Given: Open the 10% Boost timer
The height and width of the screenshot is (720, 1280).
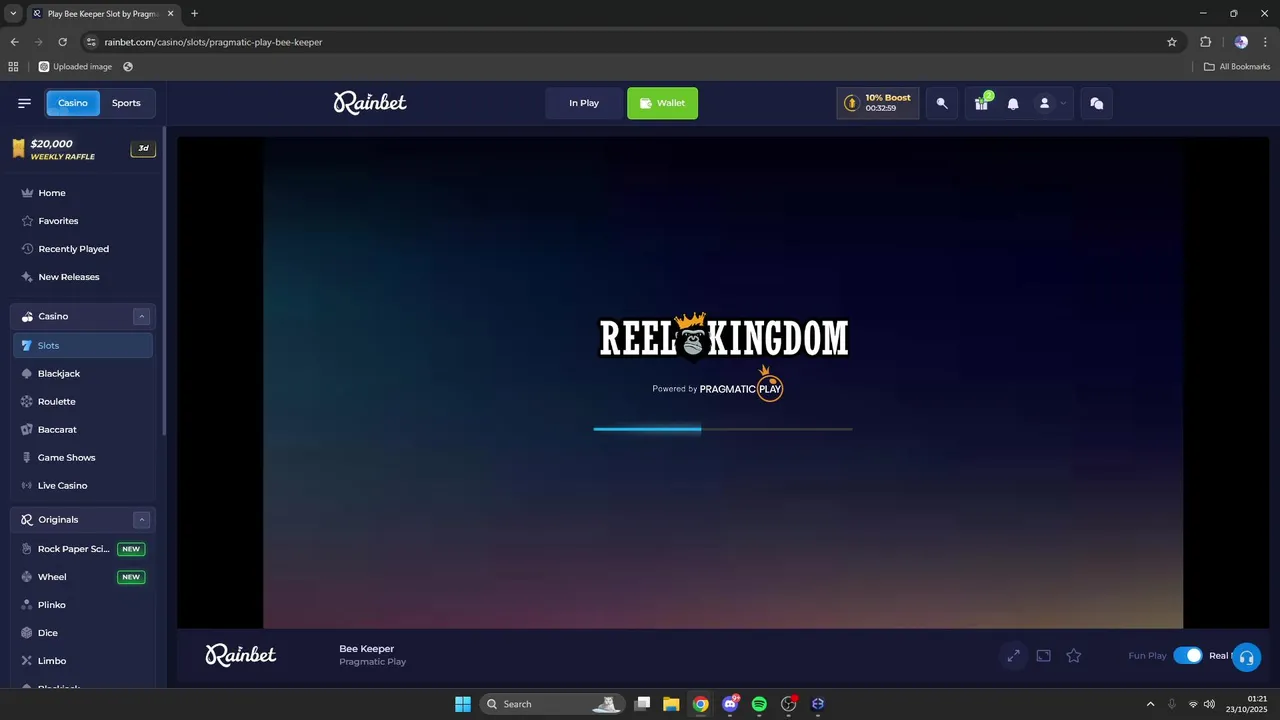Looking at the screenshot, I should click(x=878, y=103).
